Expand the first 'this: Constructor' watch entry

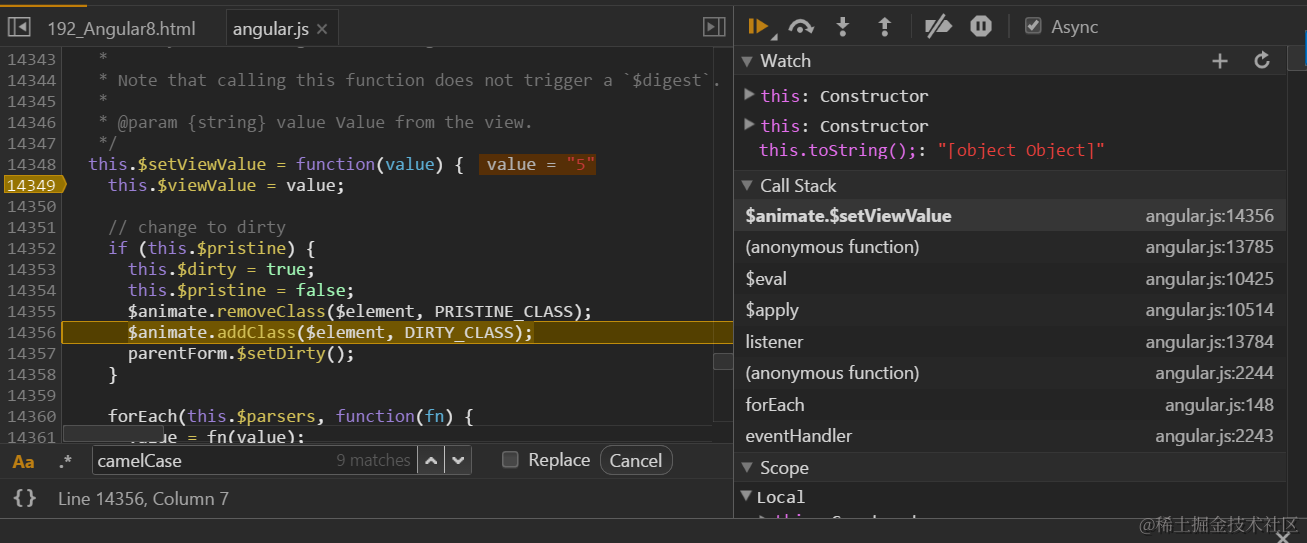[x=750, y=95]
